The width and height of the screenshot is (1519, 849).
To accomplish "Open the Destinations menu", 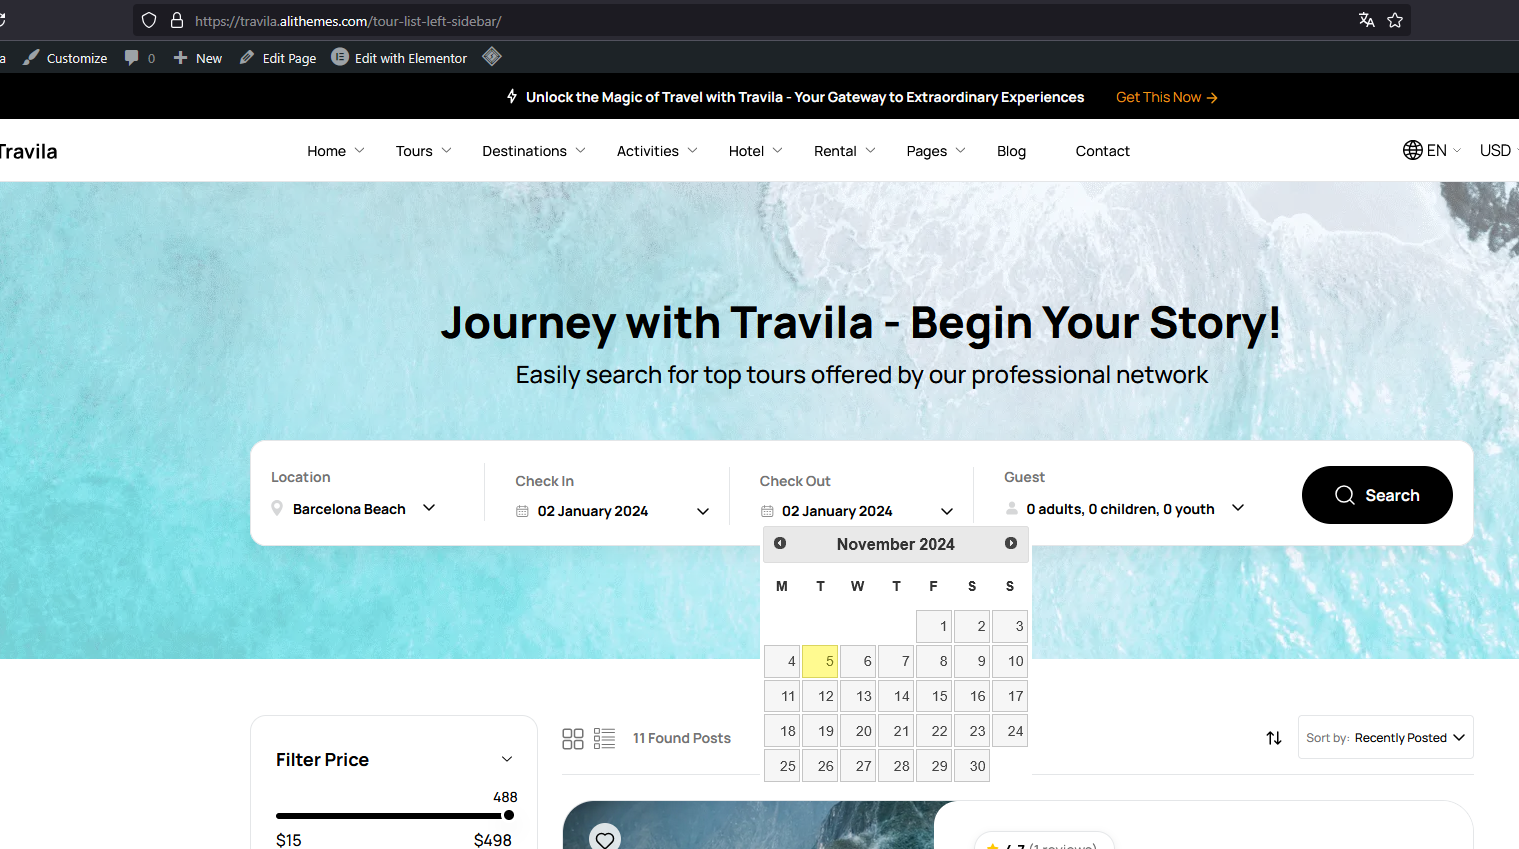I will [x=533, y=151].
